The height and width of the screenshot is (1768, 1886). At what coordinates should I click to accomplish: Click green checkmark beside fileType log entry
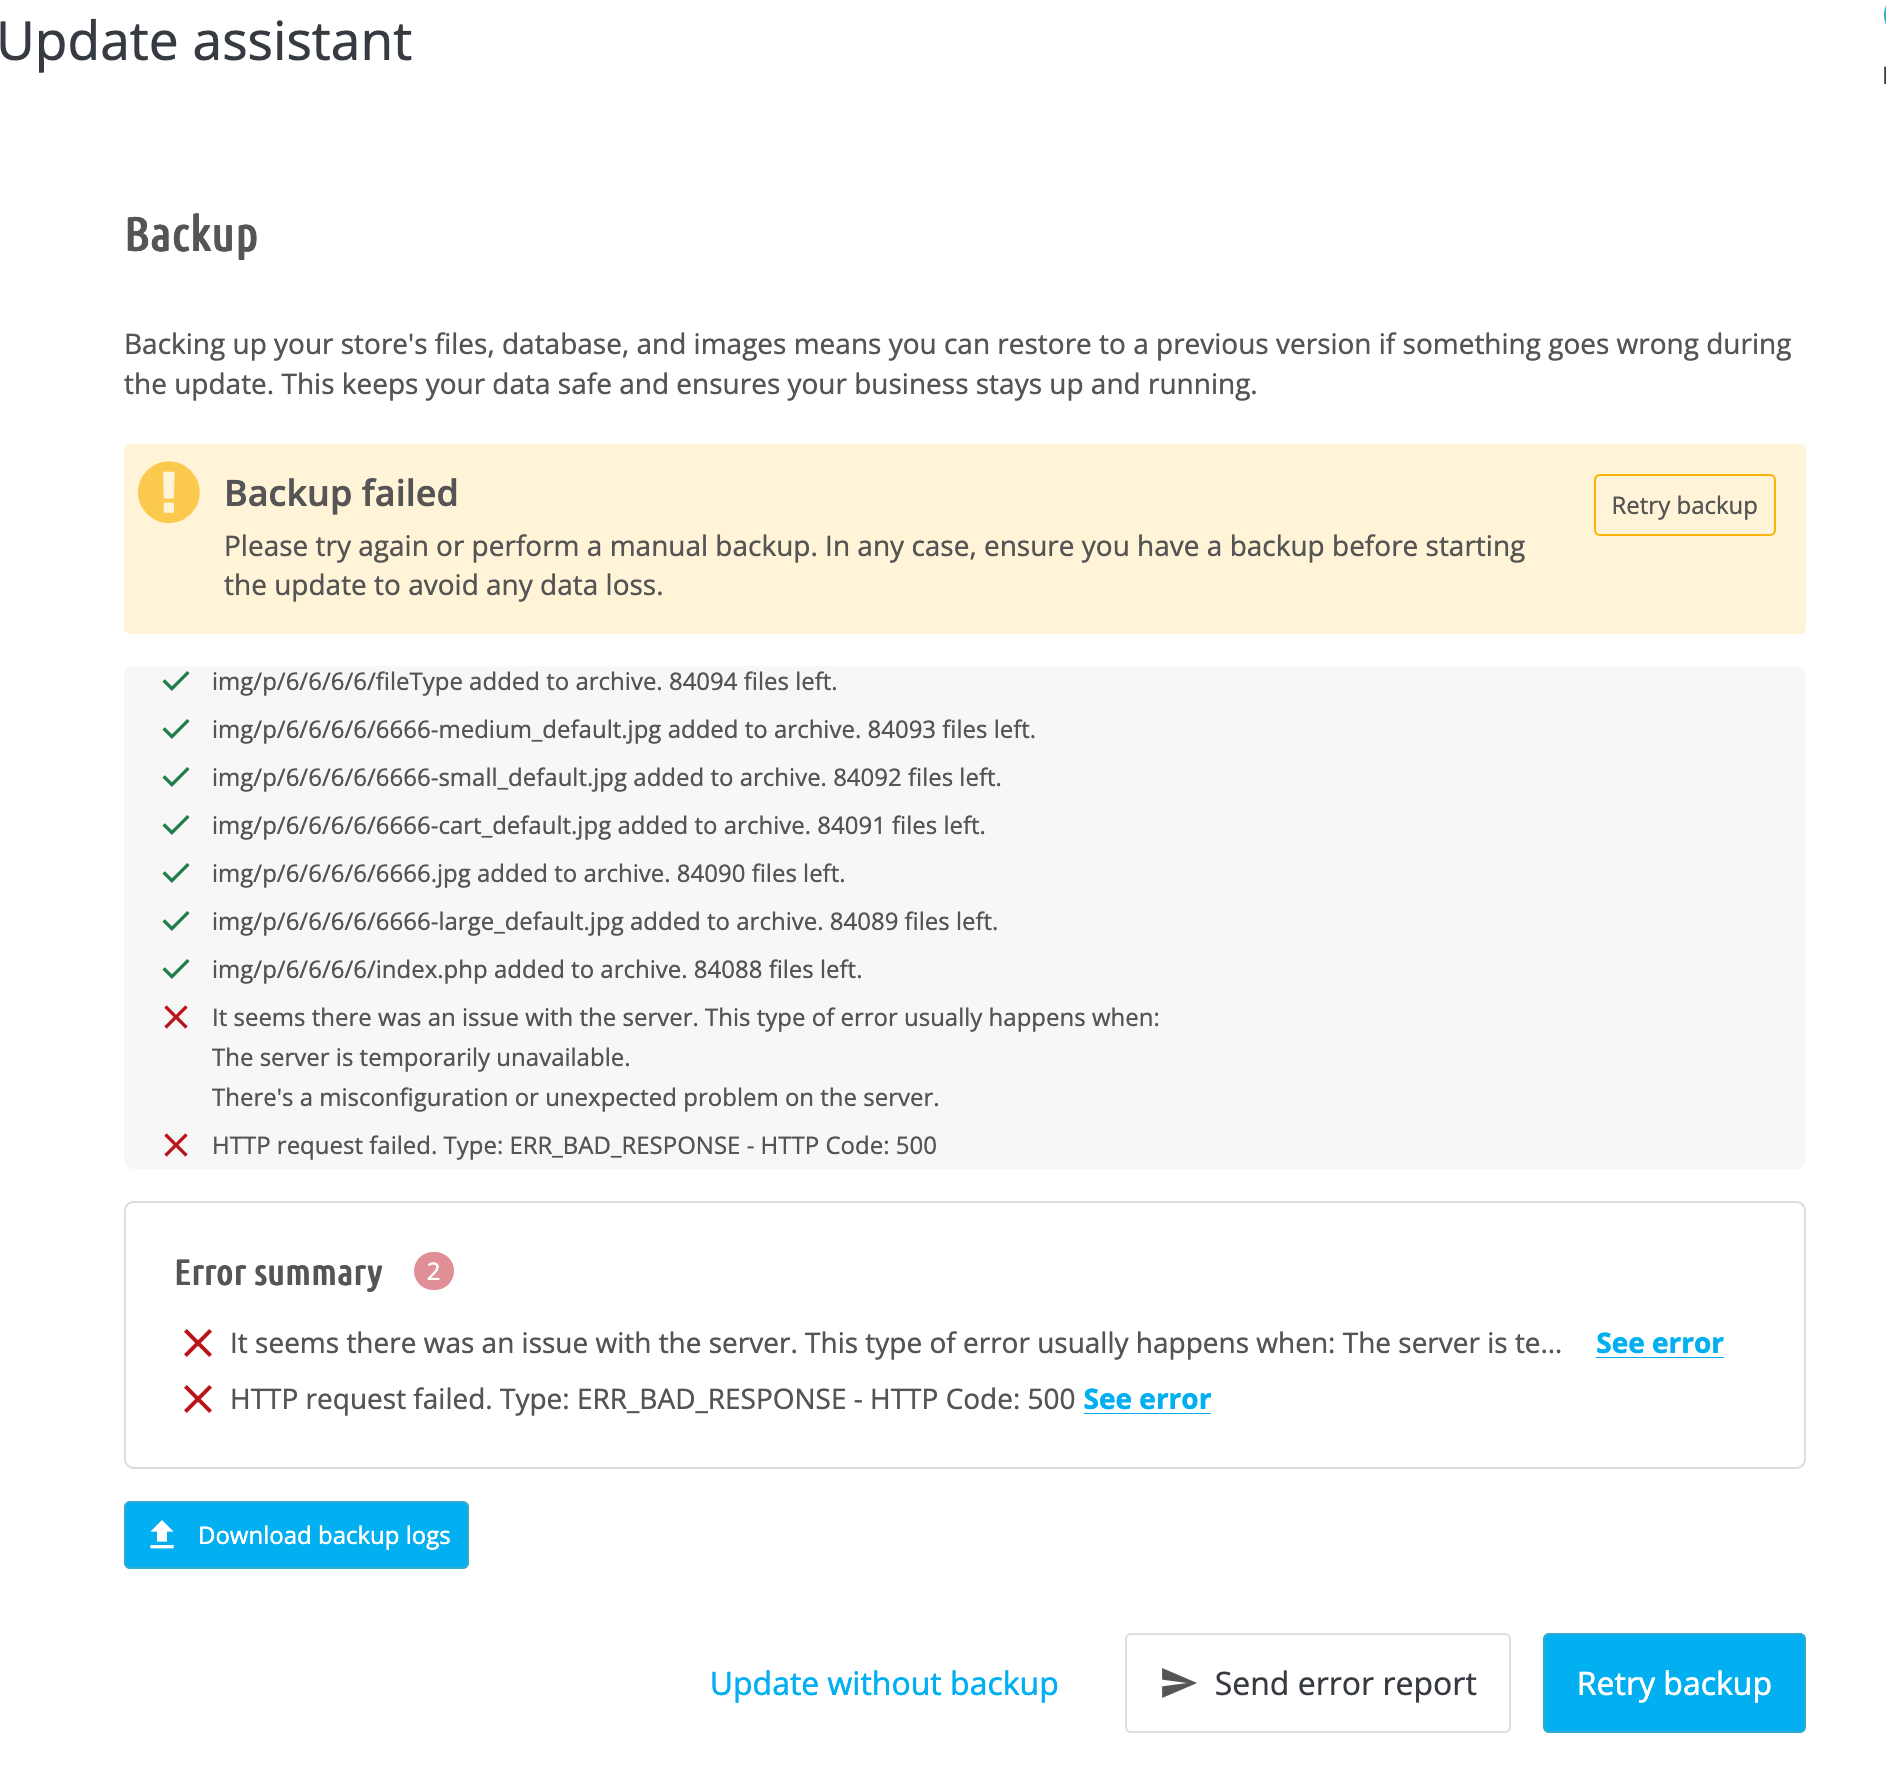(x=176, y=681)
